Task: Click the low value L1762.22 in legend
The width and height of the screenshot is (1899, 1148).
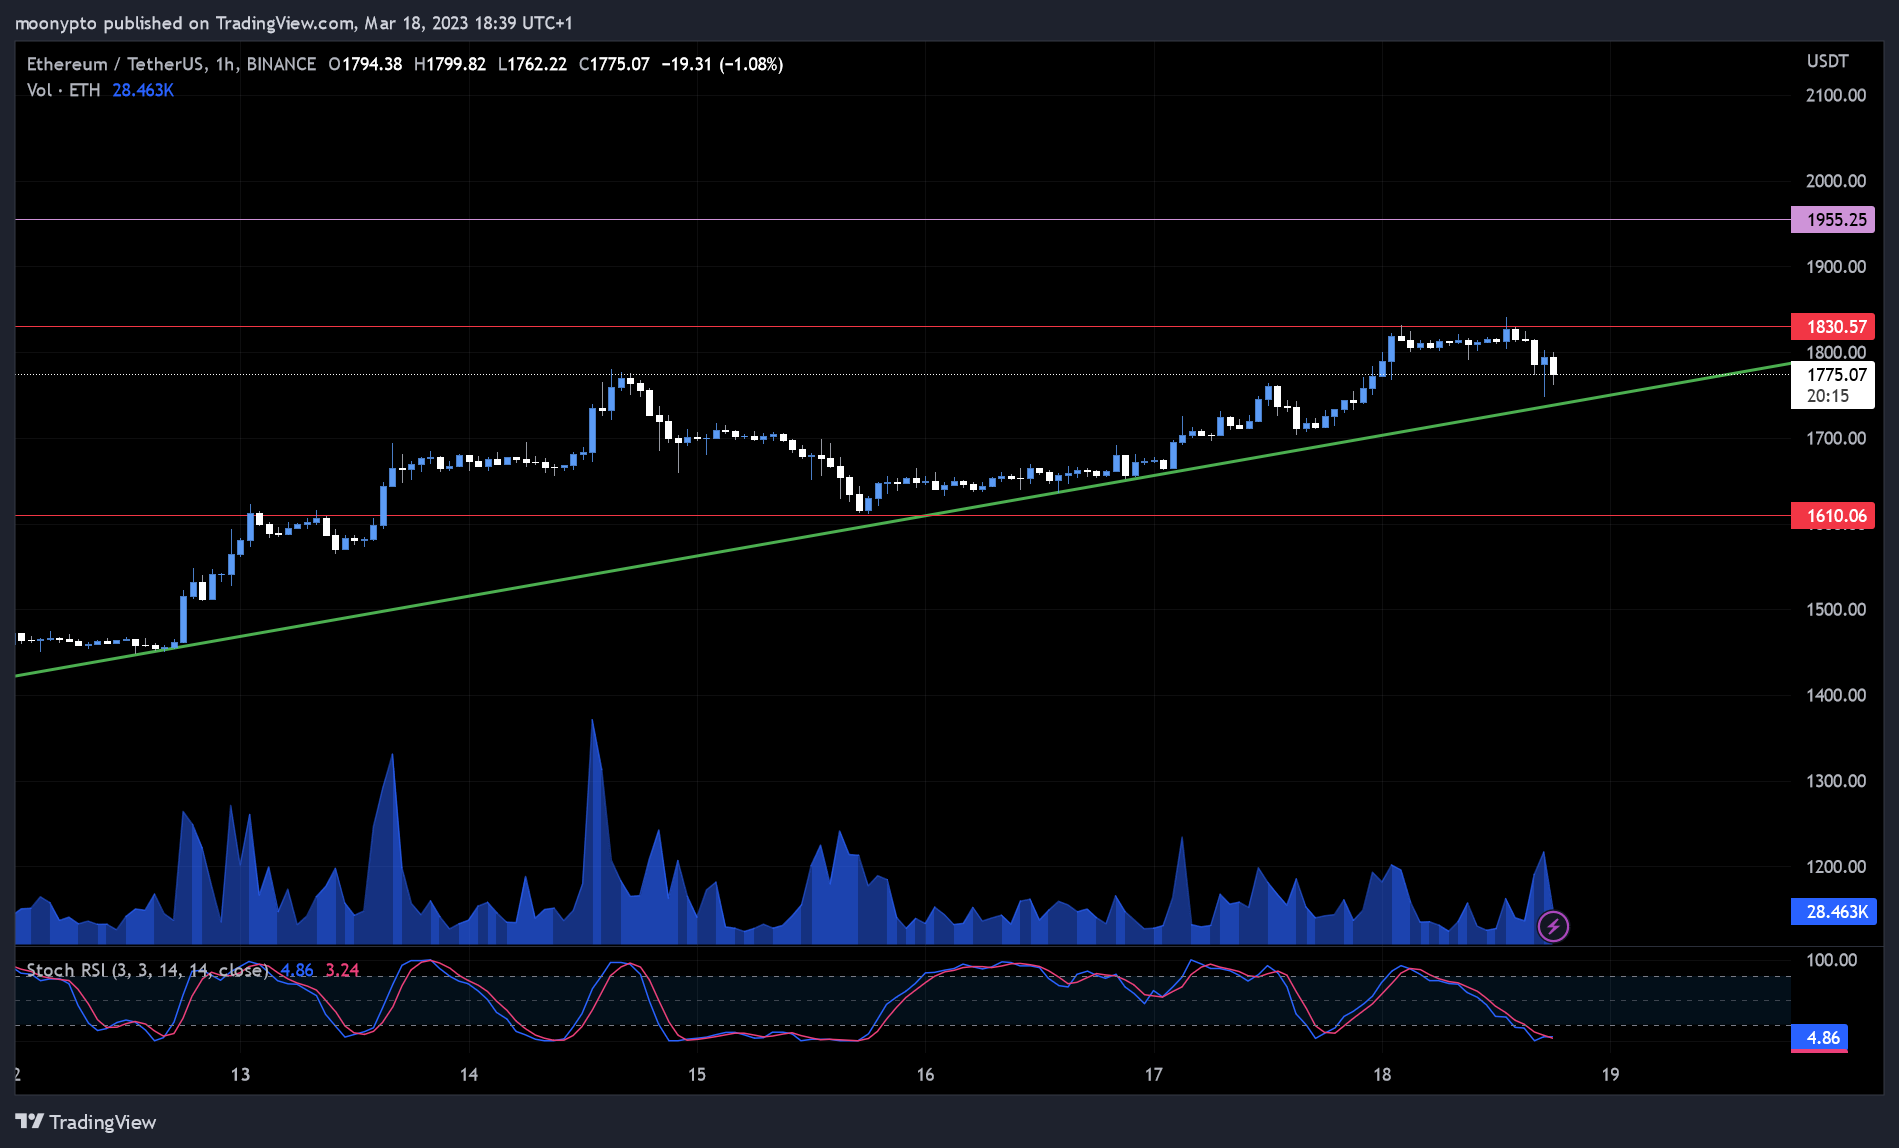Action: 533,64
